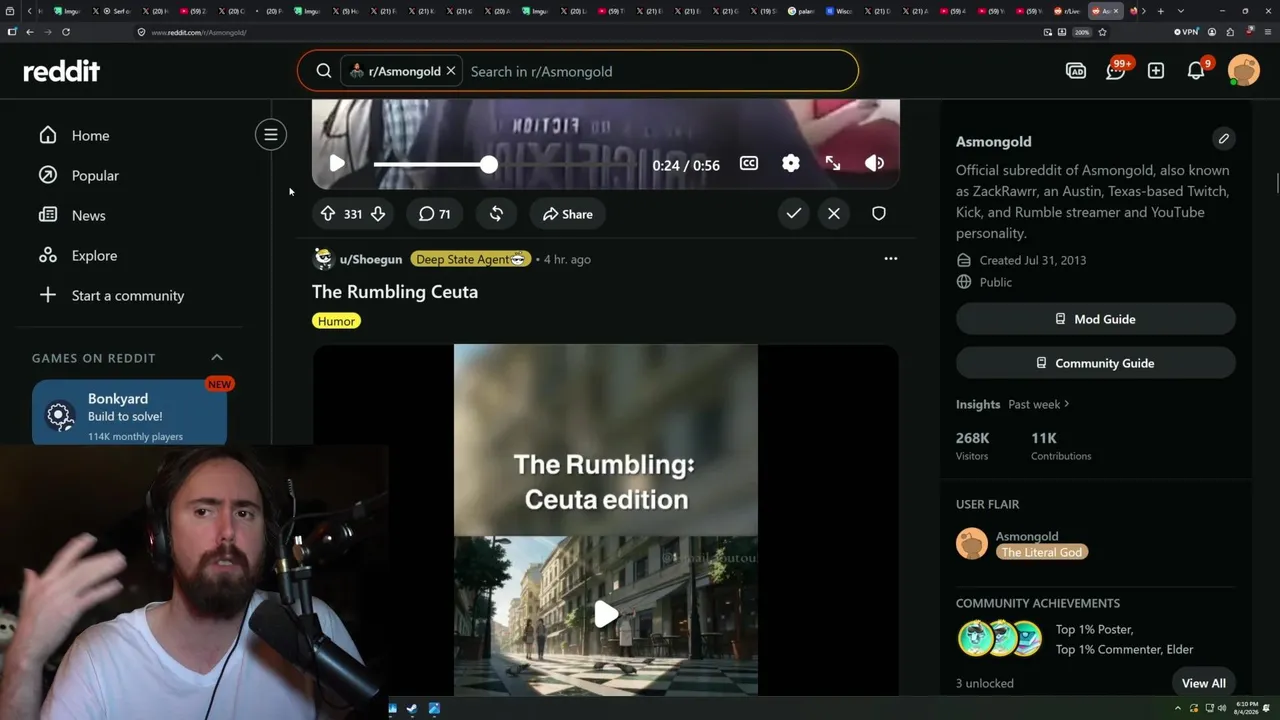This screenshot has width=1280, height=720.
Task: Create a new post with plus icon
Action: point(1156,71)
